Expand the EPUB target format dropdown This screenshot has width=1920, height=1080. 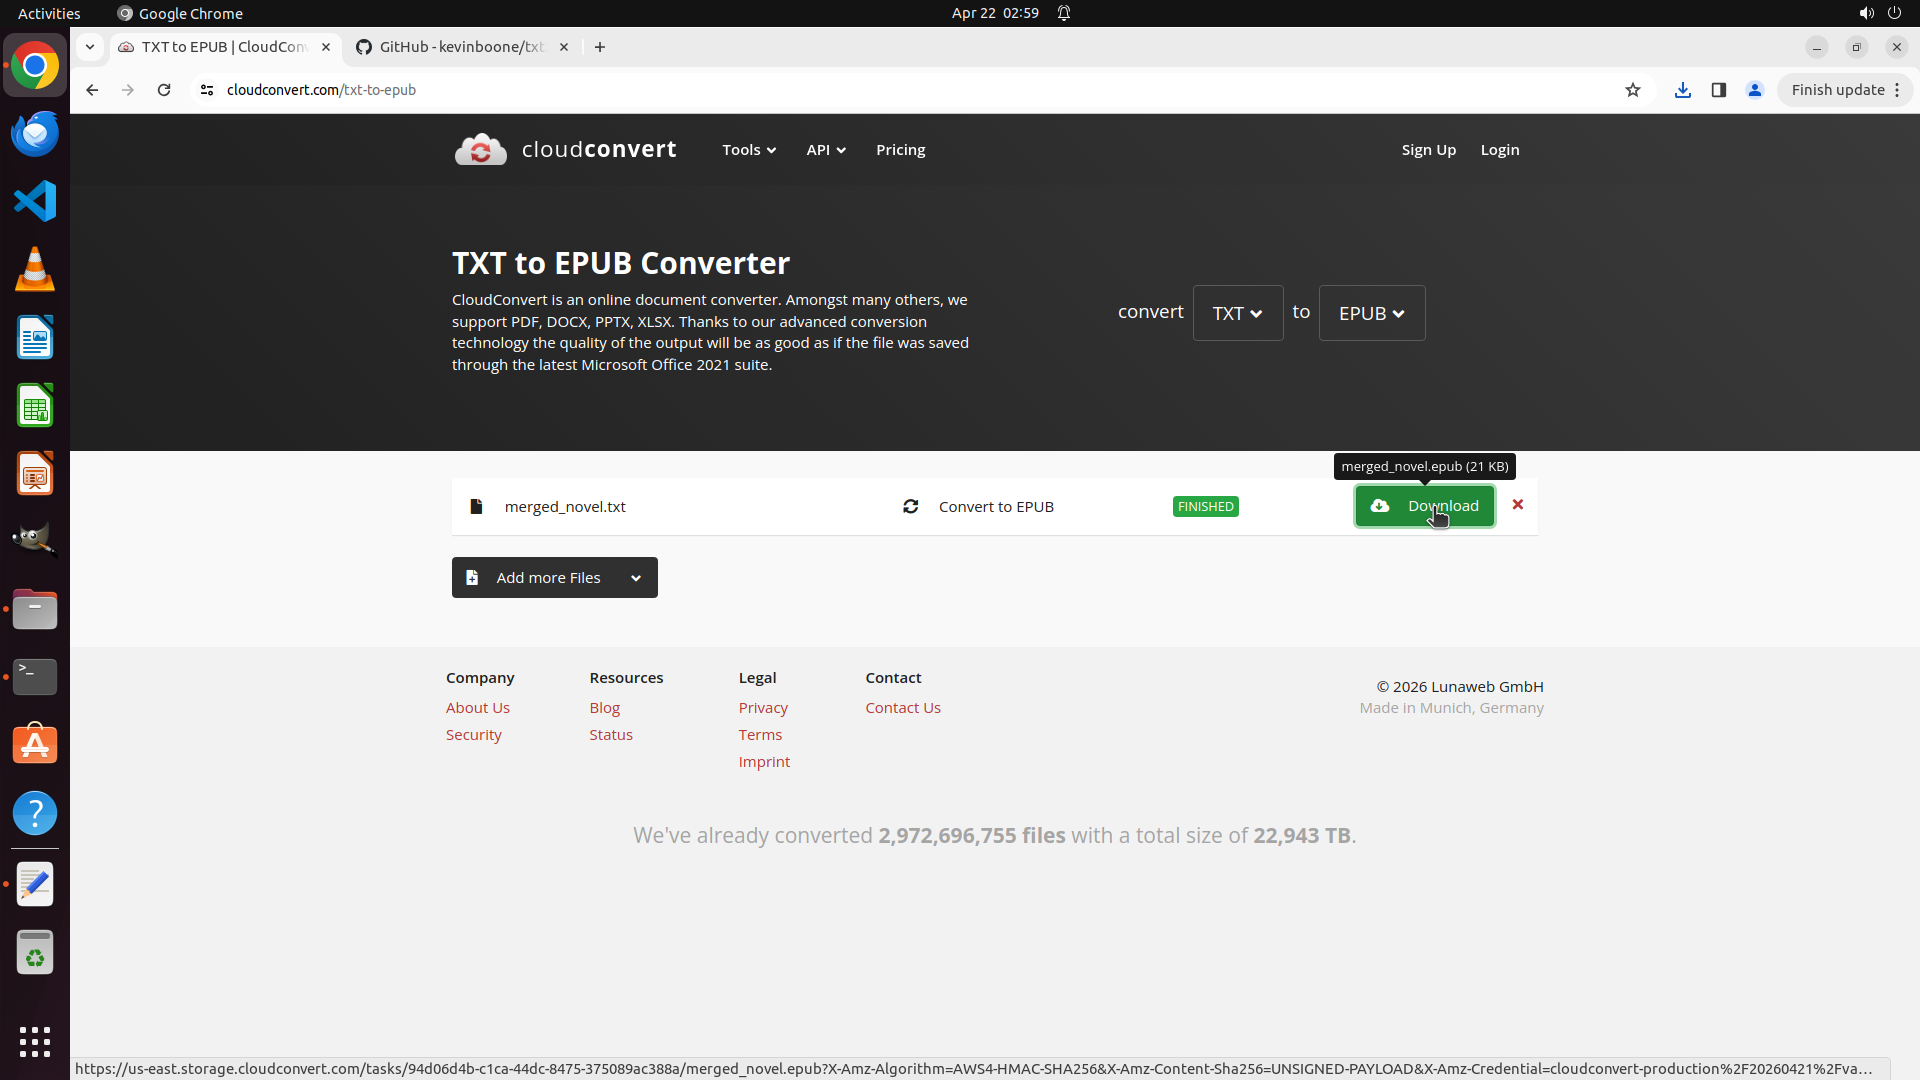[x=1371, y=313]
